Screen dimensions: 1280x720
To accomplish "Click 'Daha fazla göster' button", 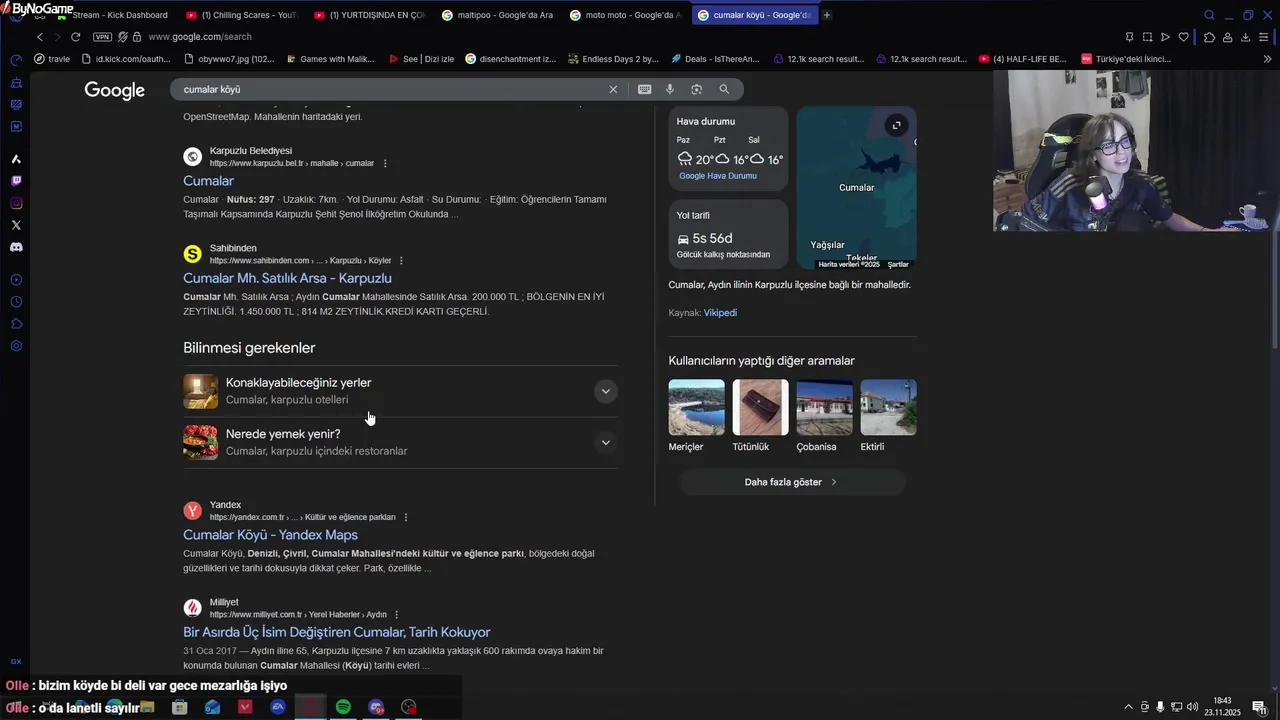I will click(792, 482).
